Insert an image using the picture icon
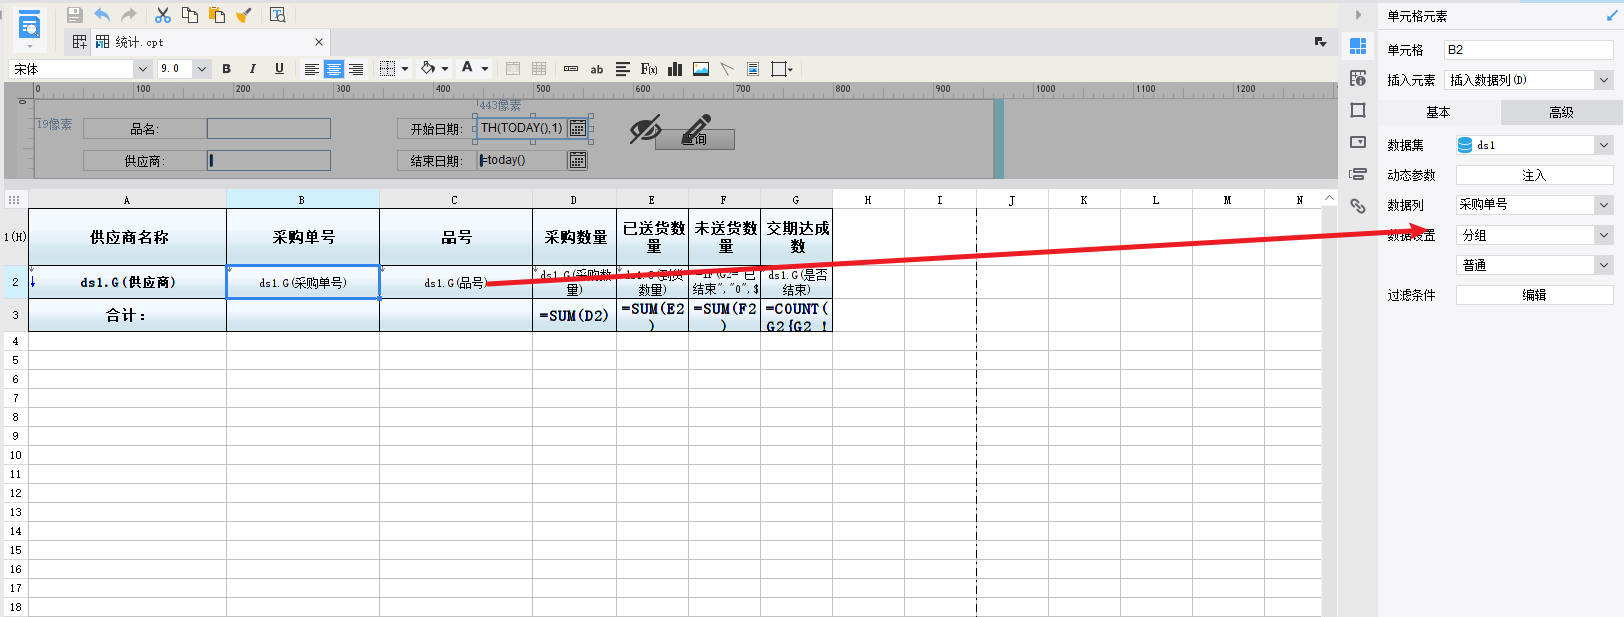 point(701,69)
